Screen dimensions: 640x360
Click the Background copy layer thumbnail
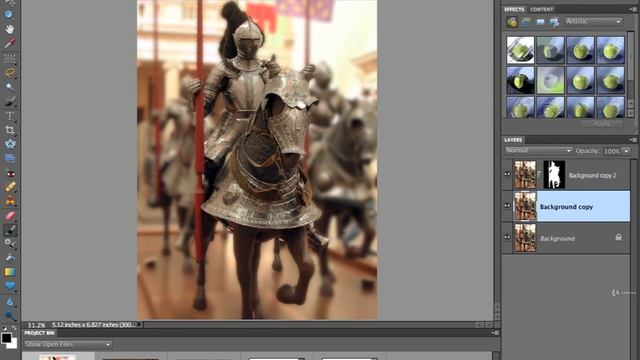[x=525, y=206]
